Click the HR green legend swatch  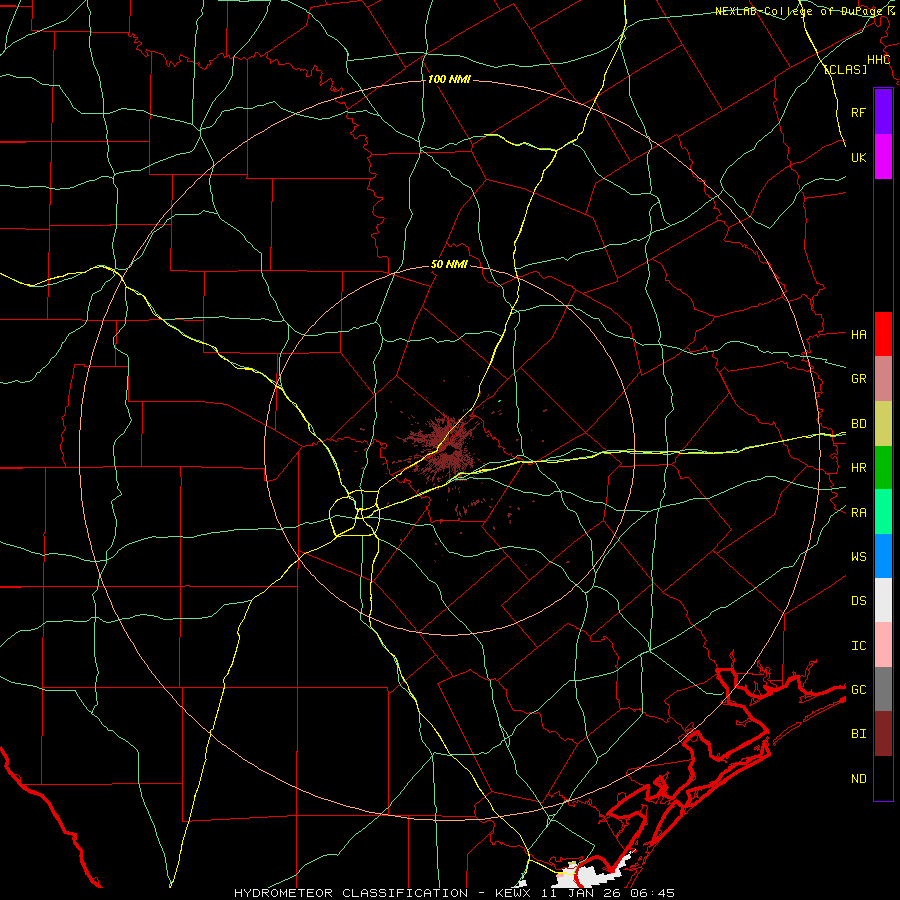tap(883, 468)
